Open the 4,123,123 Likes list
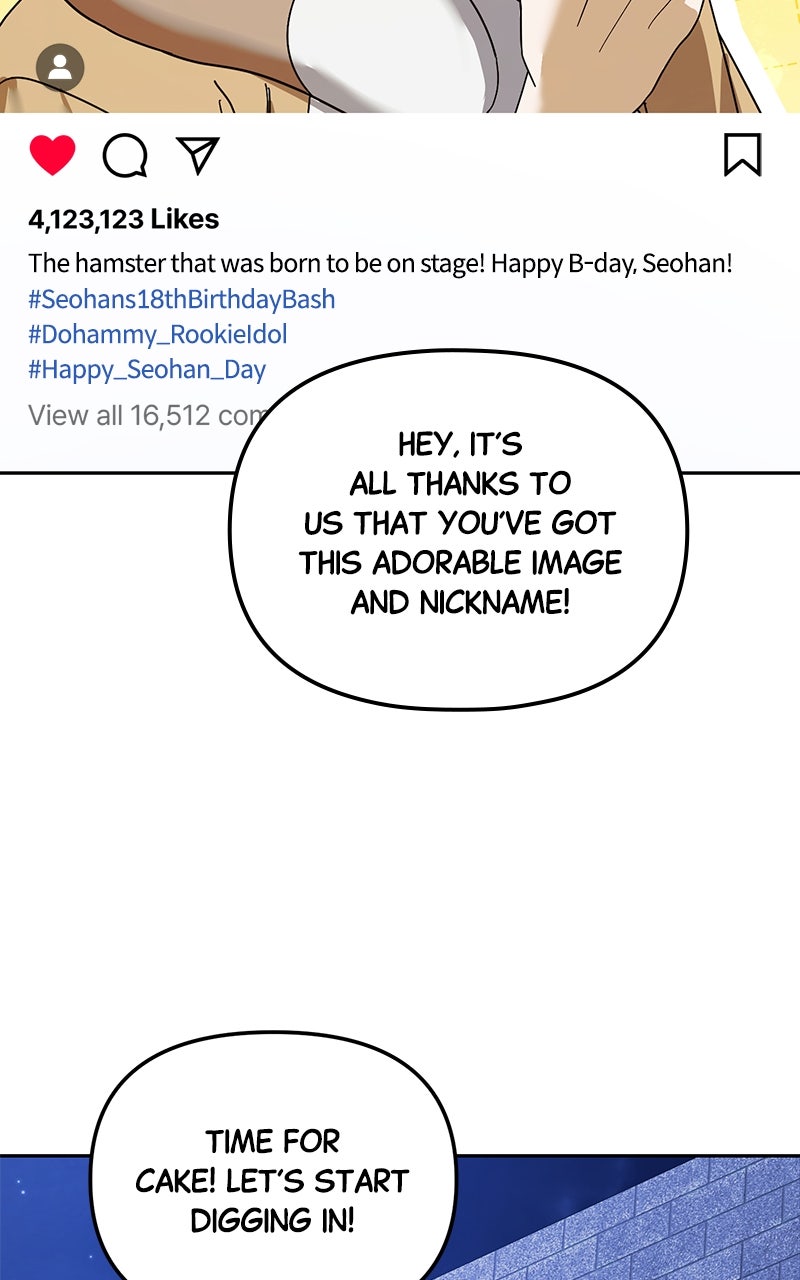The height and width of the screenshot is (1280, 800). pyautogui.click(x=124, y=219)
